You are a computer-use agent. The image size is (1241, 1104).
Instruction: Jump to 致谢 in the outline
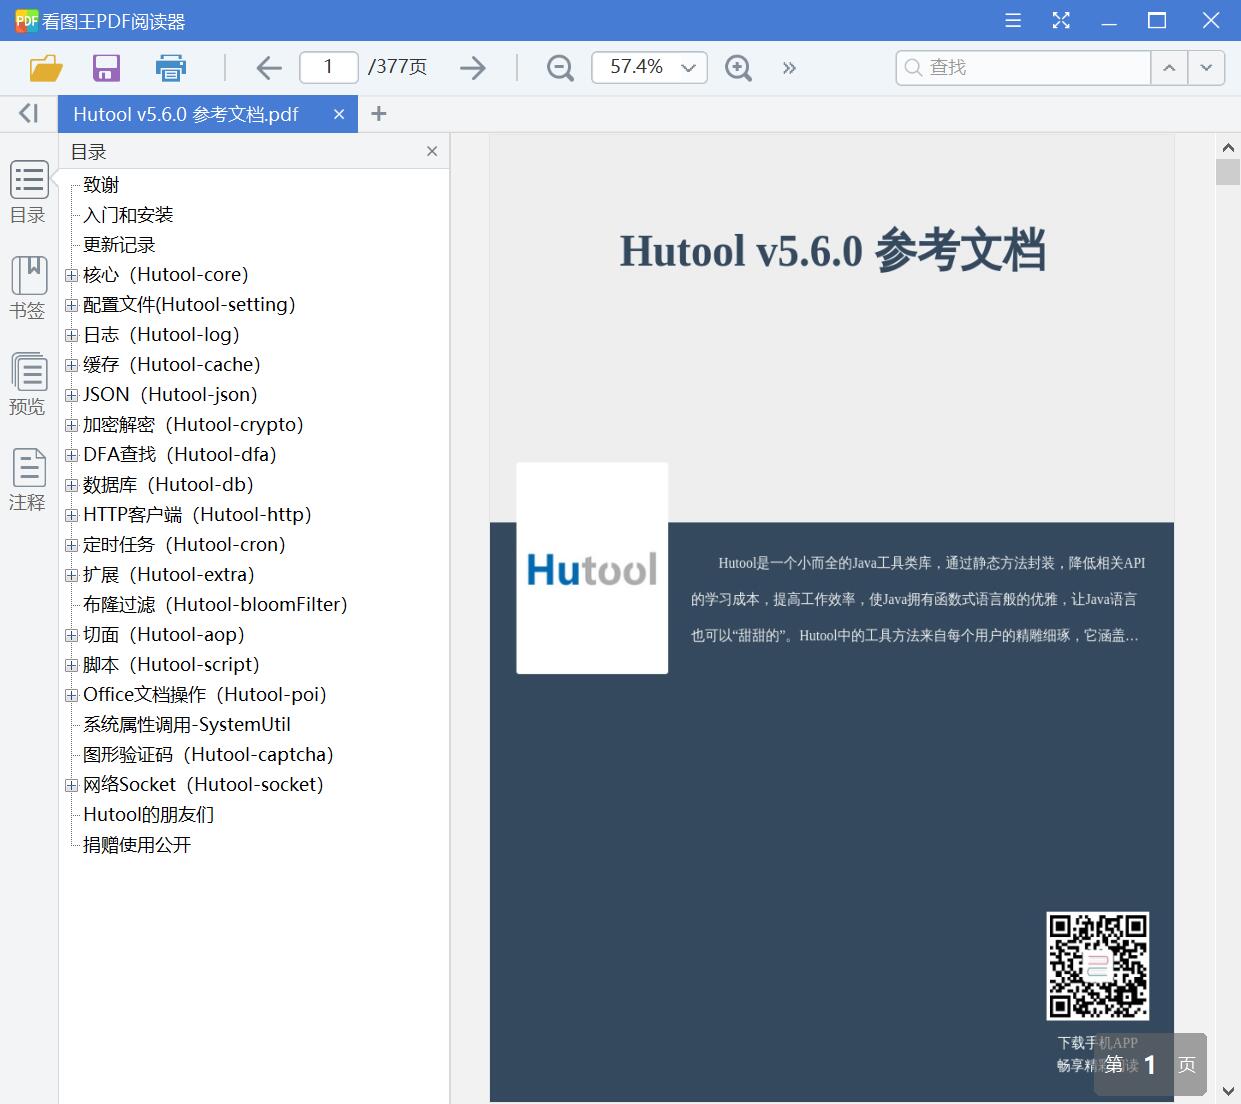(101, 185)
